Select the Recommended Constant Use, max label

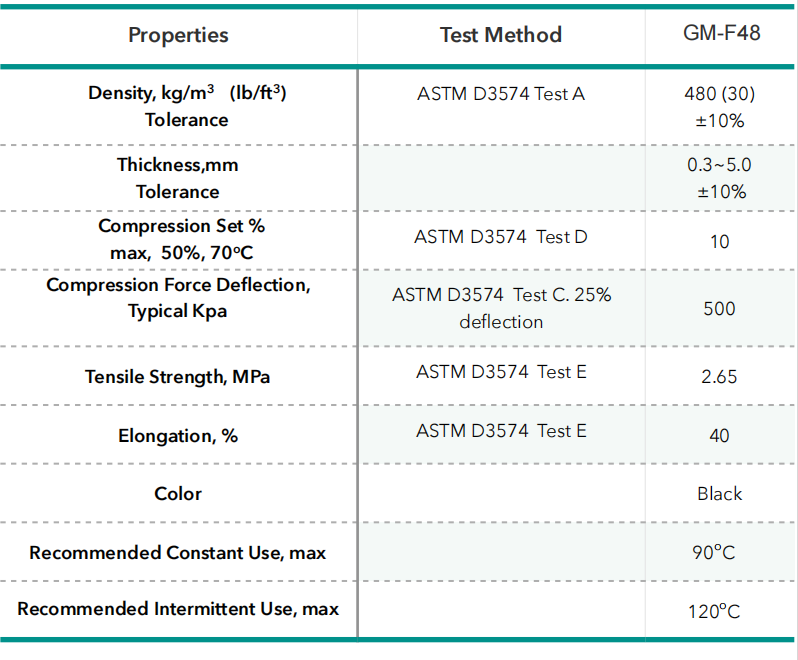point(178,552)
